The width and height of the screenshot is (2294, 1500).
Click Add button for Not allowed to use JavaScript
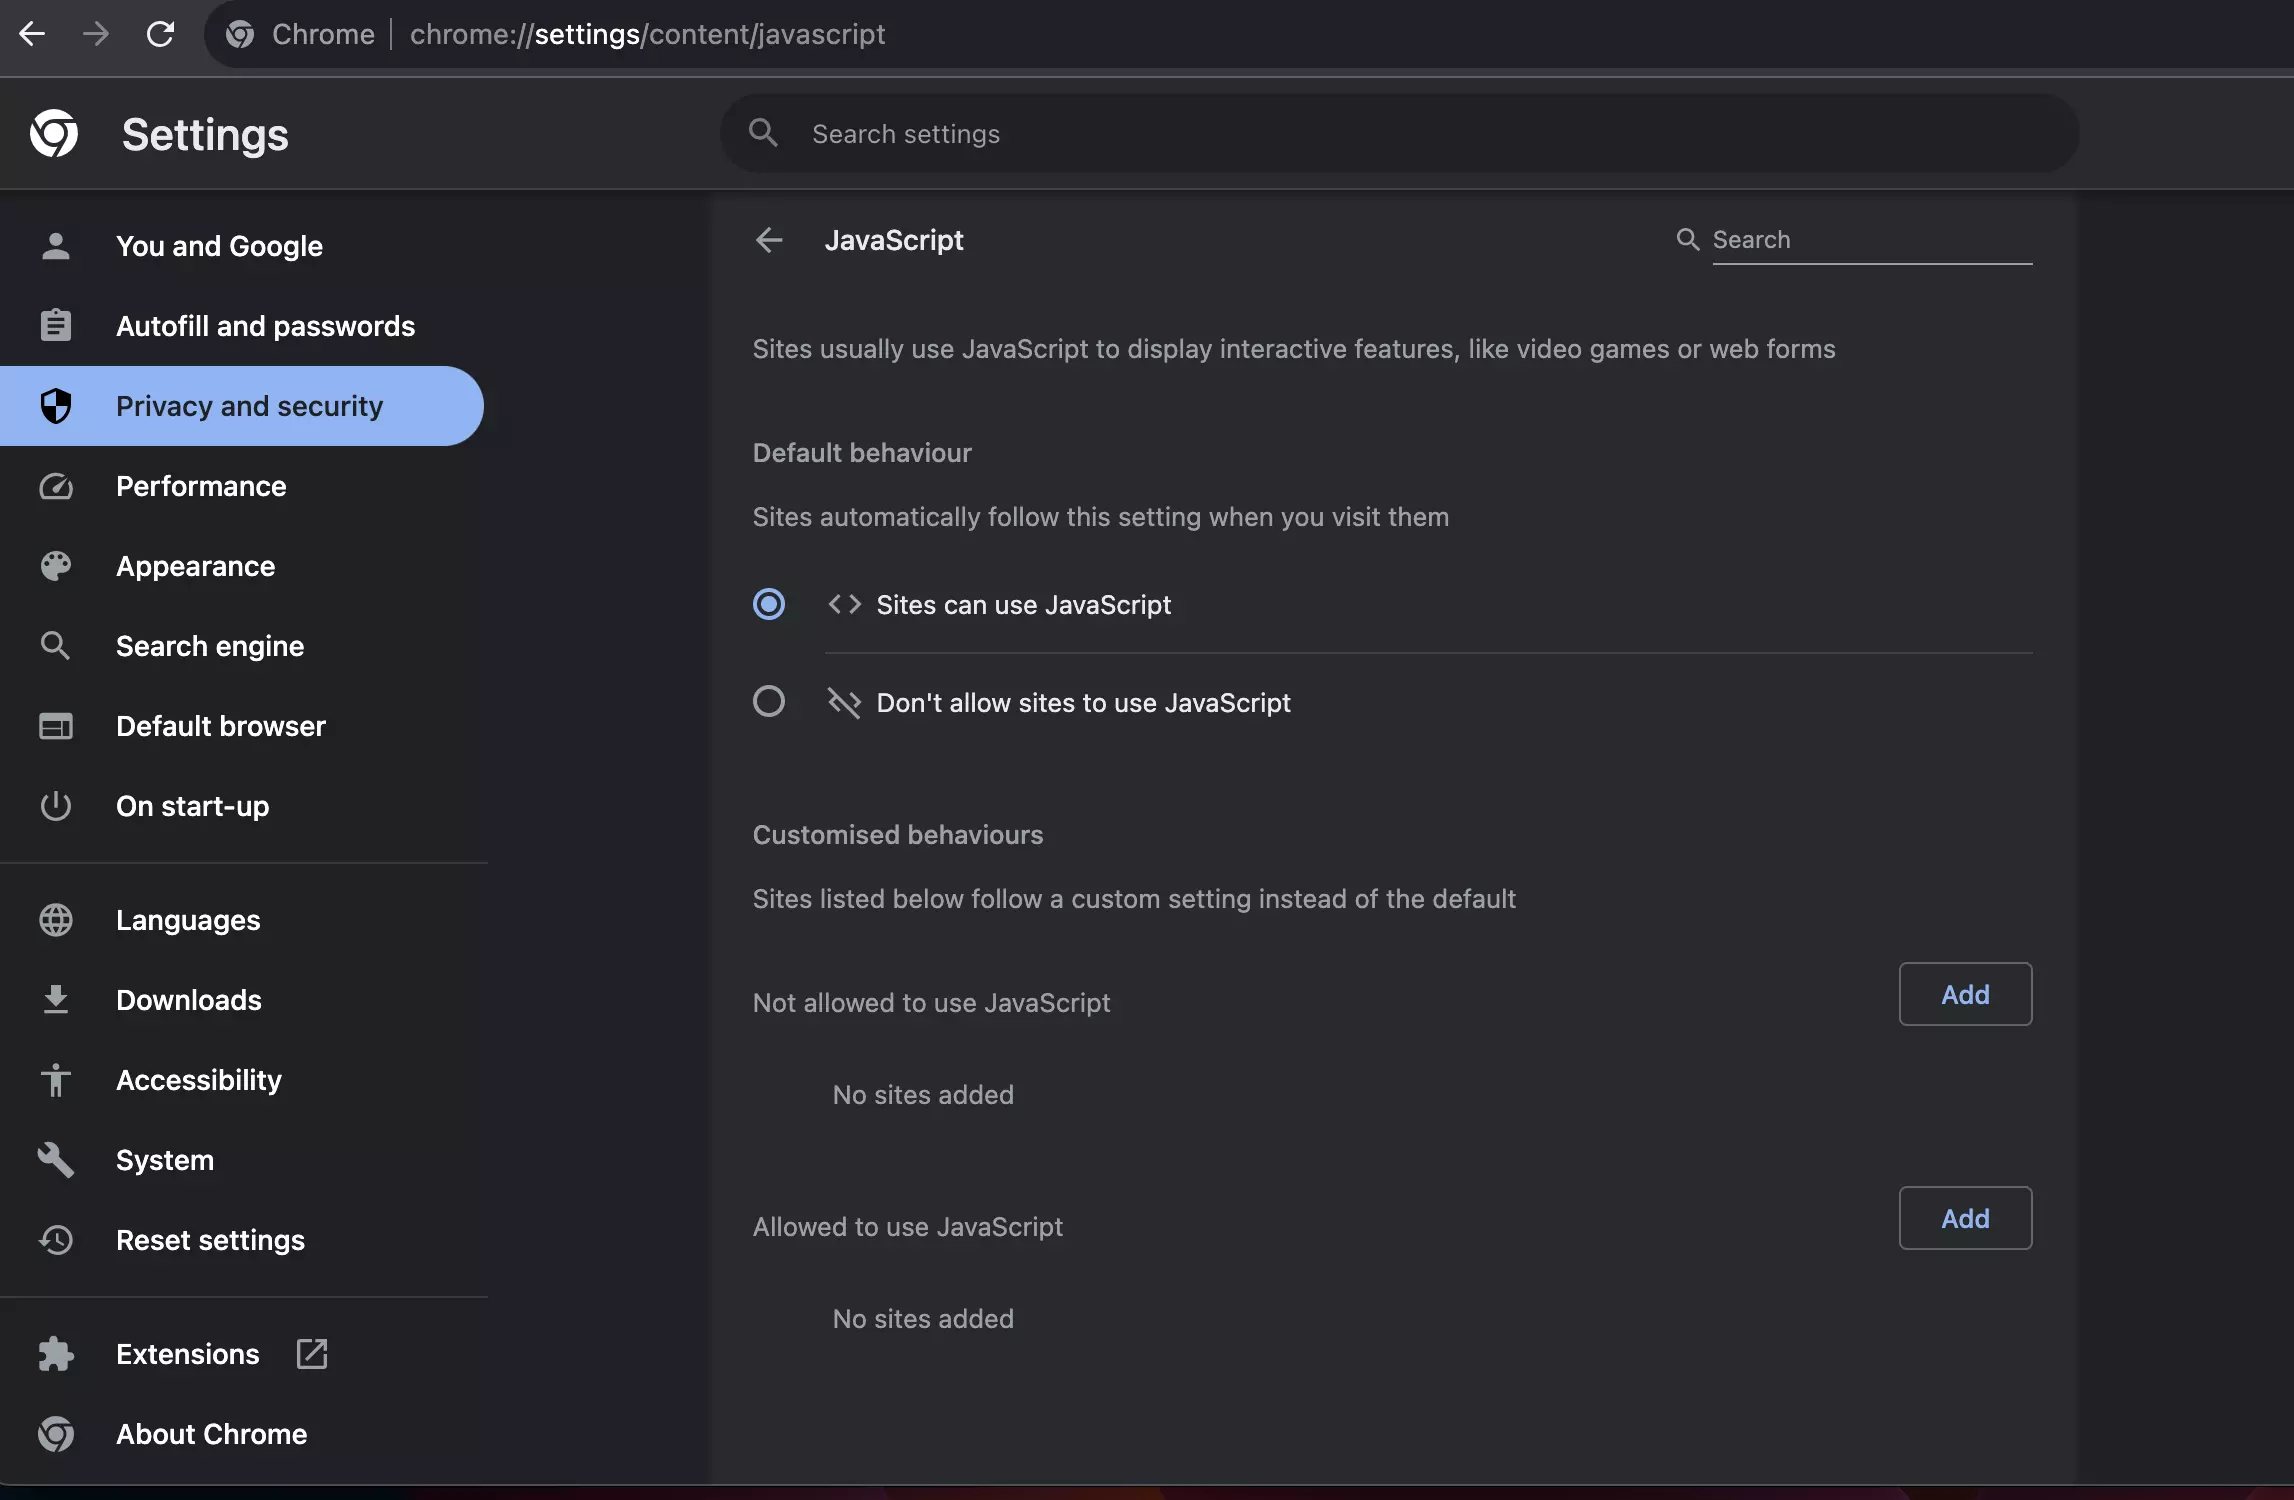pyautogui.click(x=1964, y=993)
